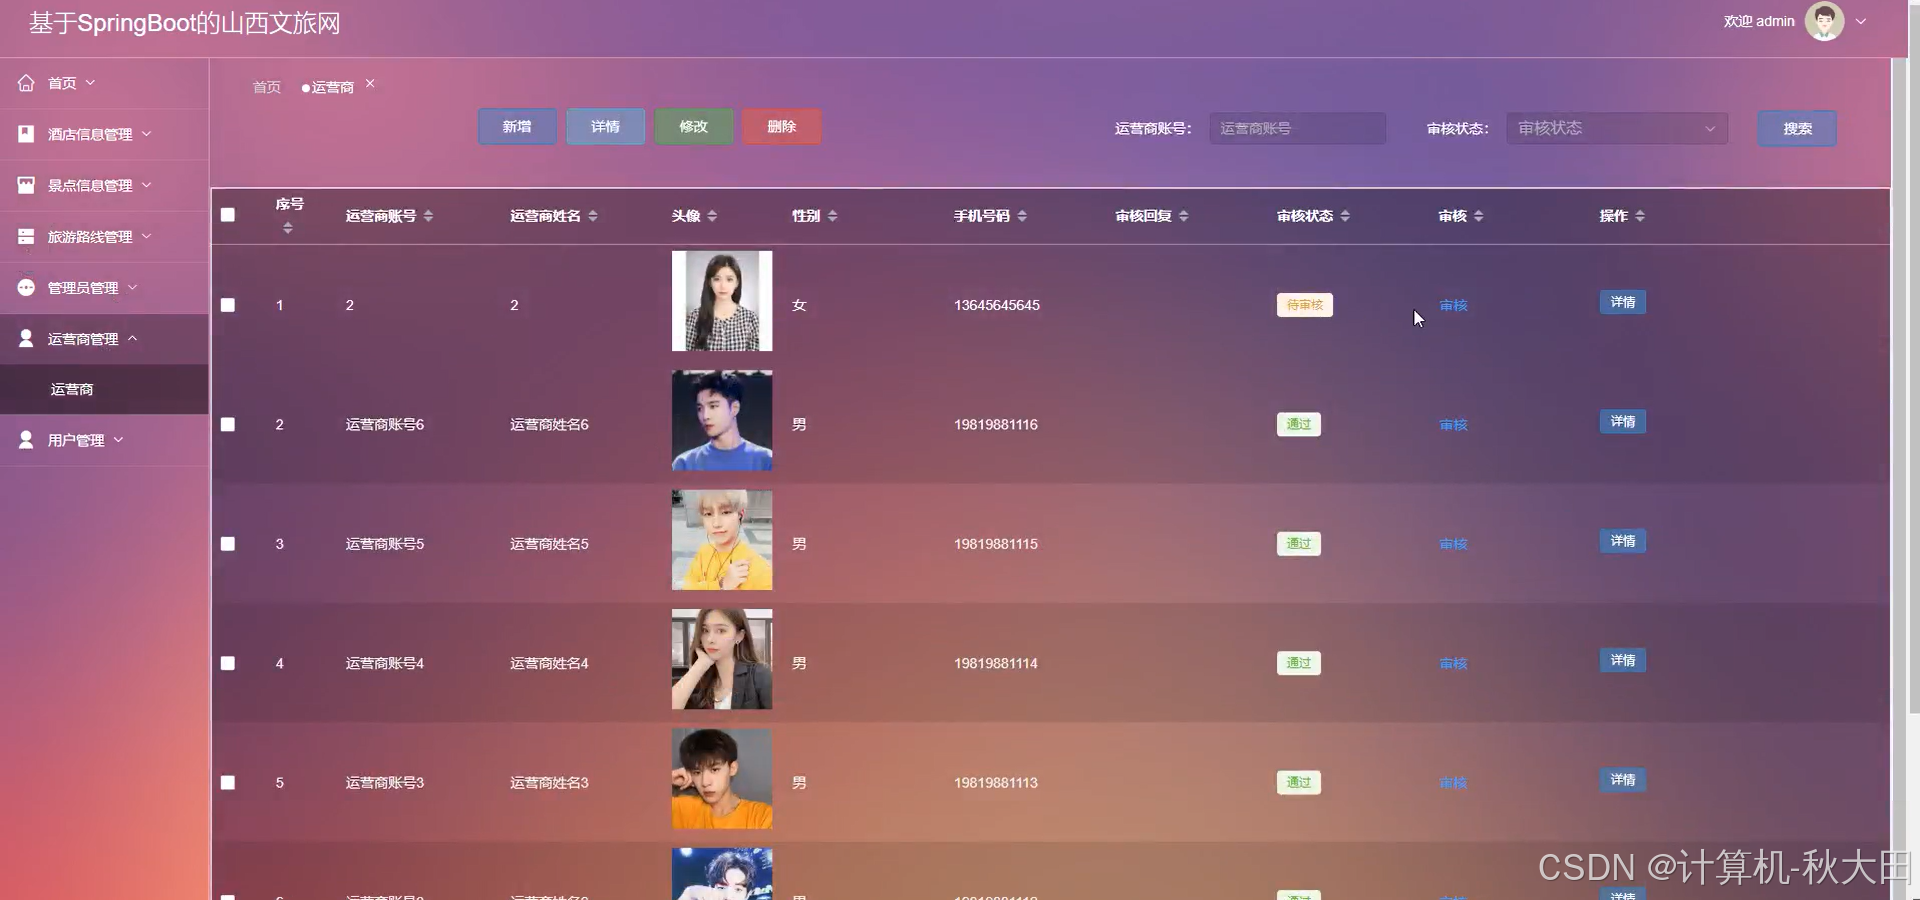Screen dimensions: 1920x900
Task: Click the 新增 button
Action: tap(517, 127)
